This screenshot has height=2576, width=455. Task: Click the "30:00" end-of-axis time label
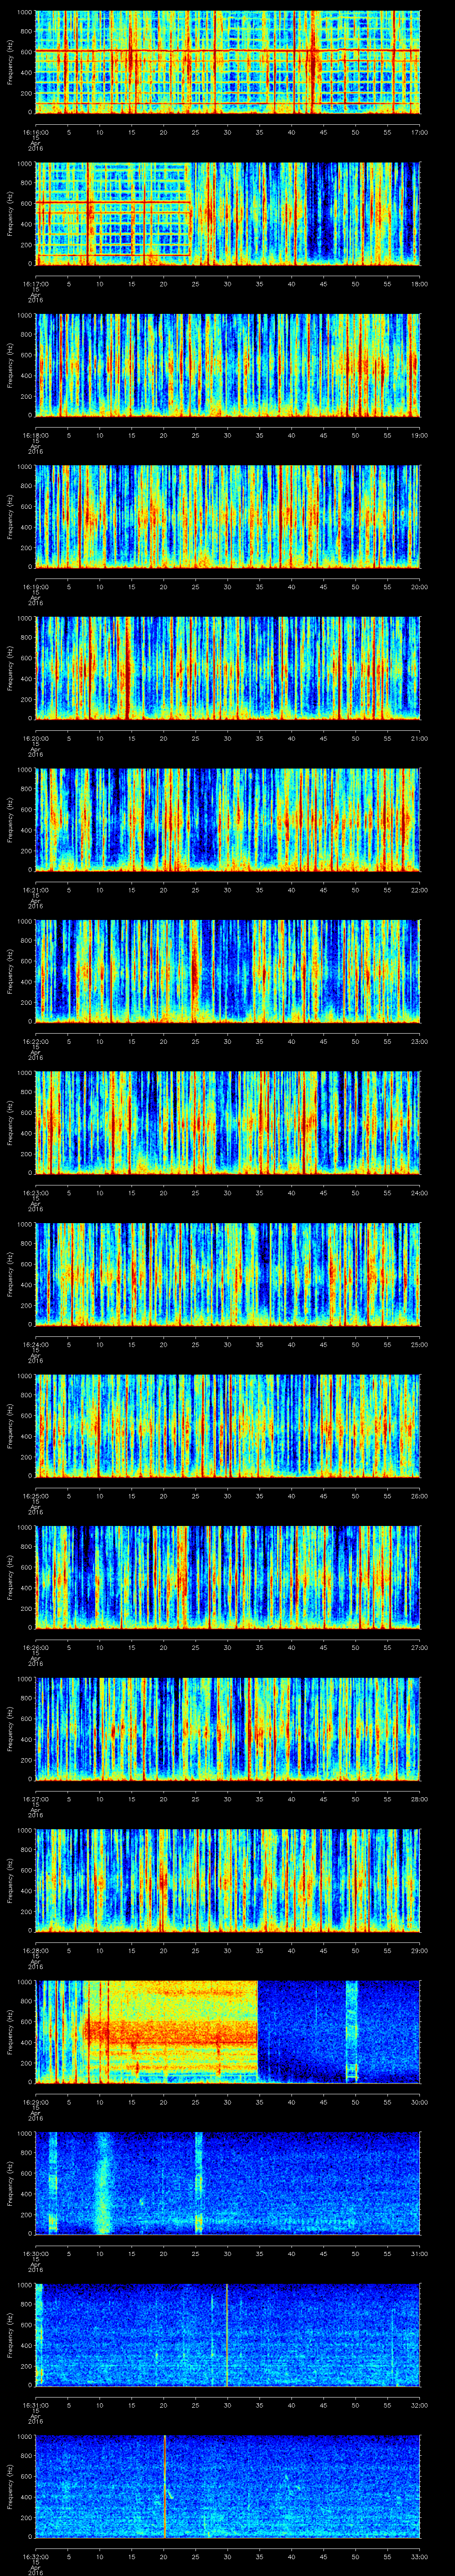[x=419, y=2101]
